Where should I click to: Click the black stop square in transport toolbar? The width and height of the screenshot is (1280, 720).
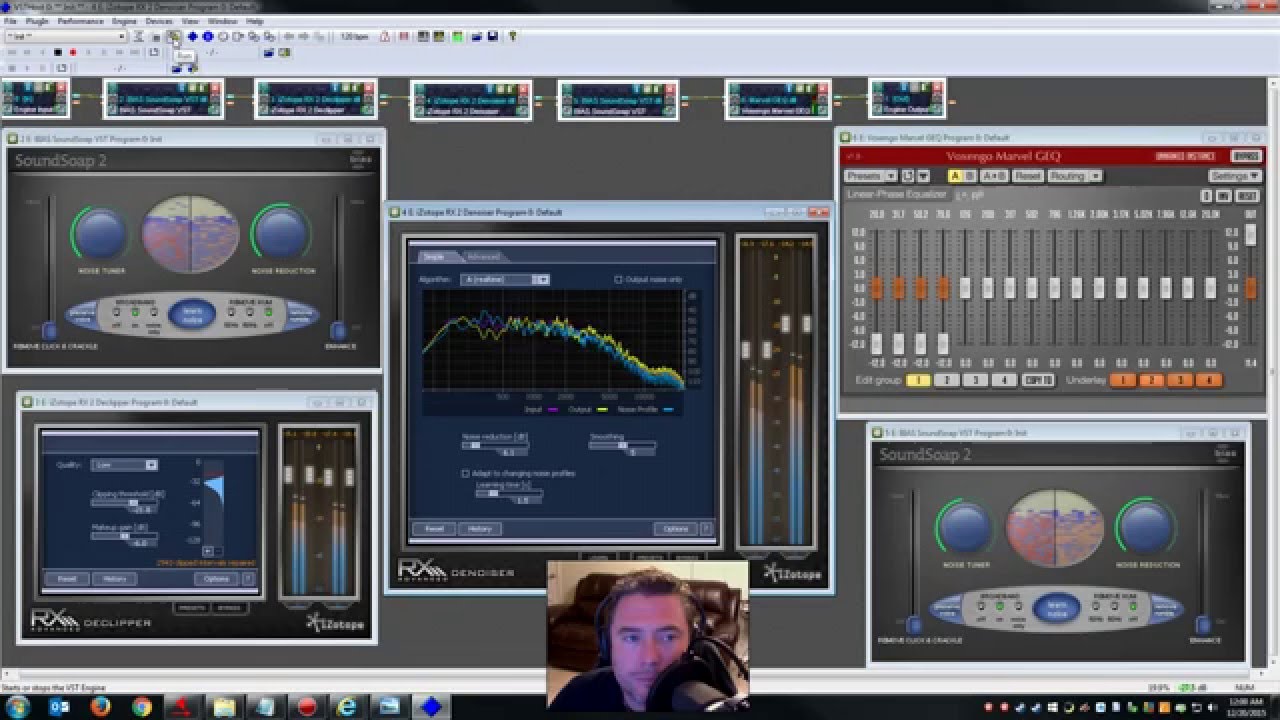pos(57,52)
